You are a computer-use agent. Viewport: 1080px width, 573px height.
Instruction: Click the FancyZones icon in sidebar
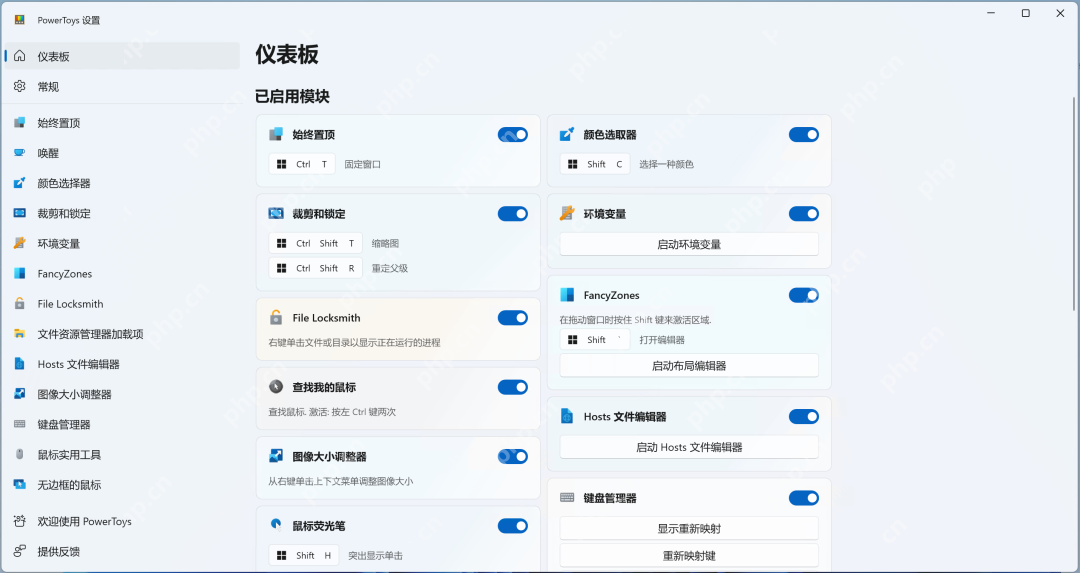tap(19, 274)
